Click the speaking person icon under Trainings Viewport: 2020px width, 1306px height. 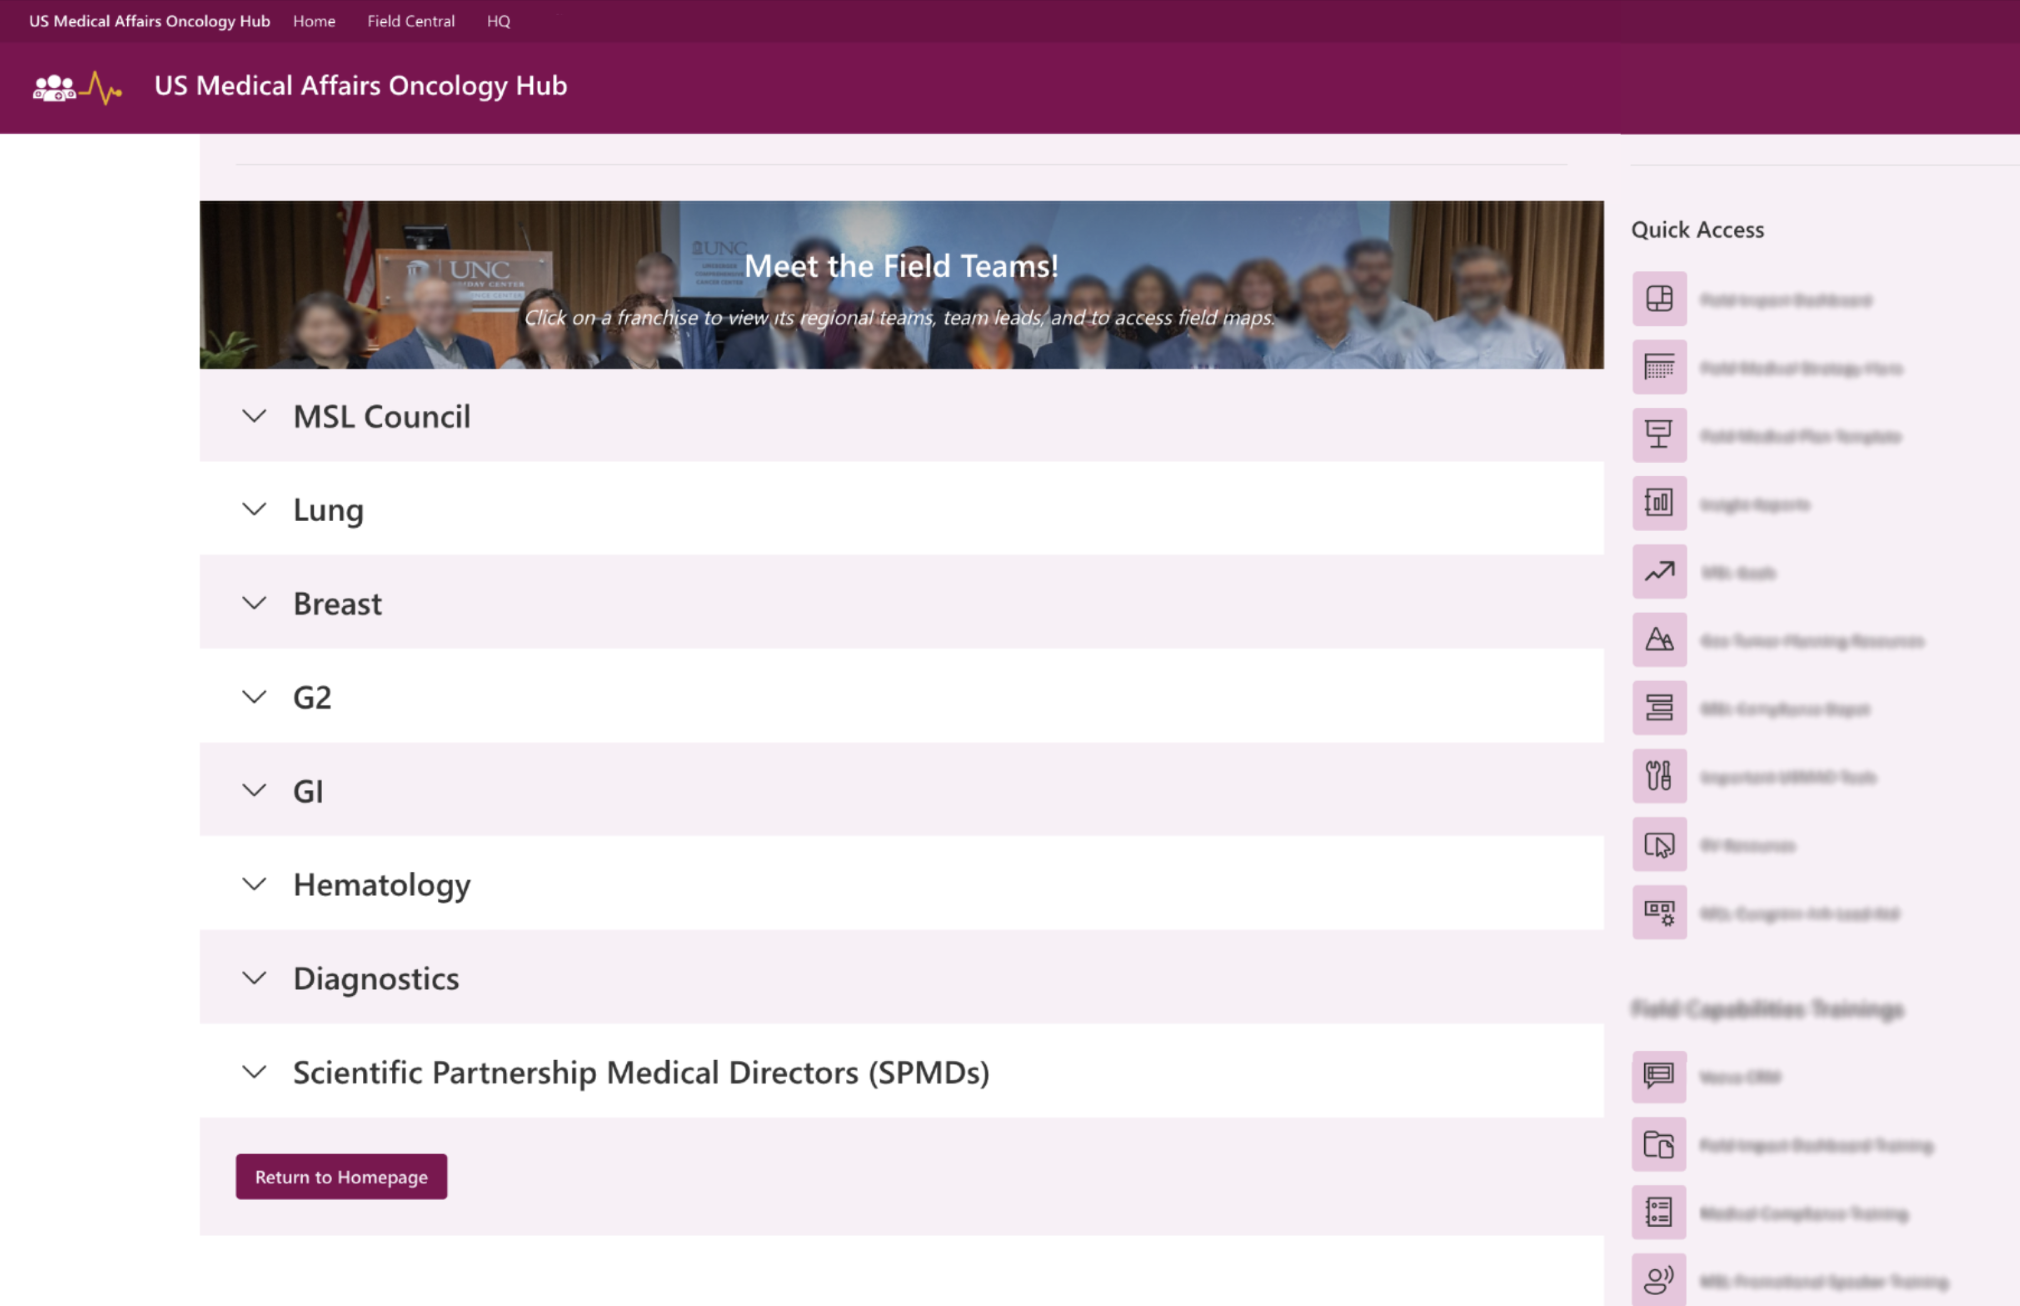[1659, 1279]
